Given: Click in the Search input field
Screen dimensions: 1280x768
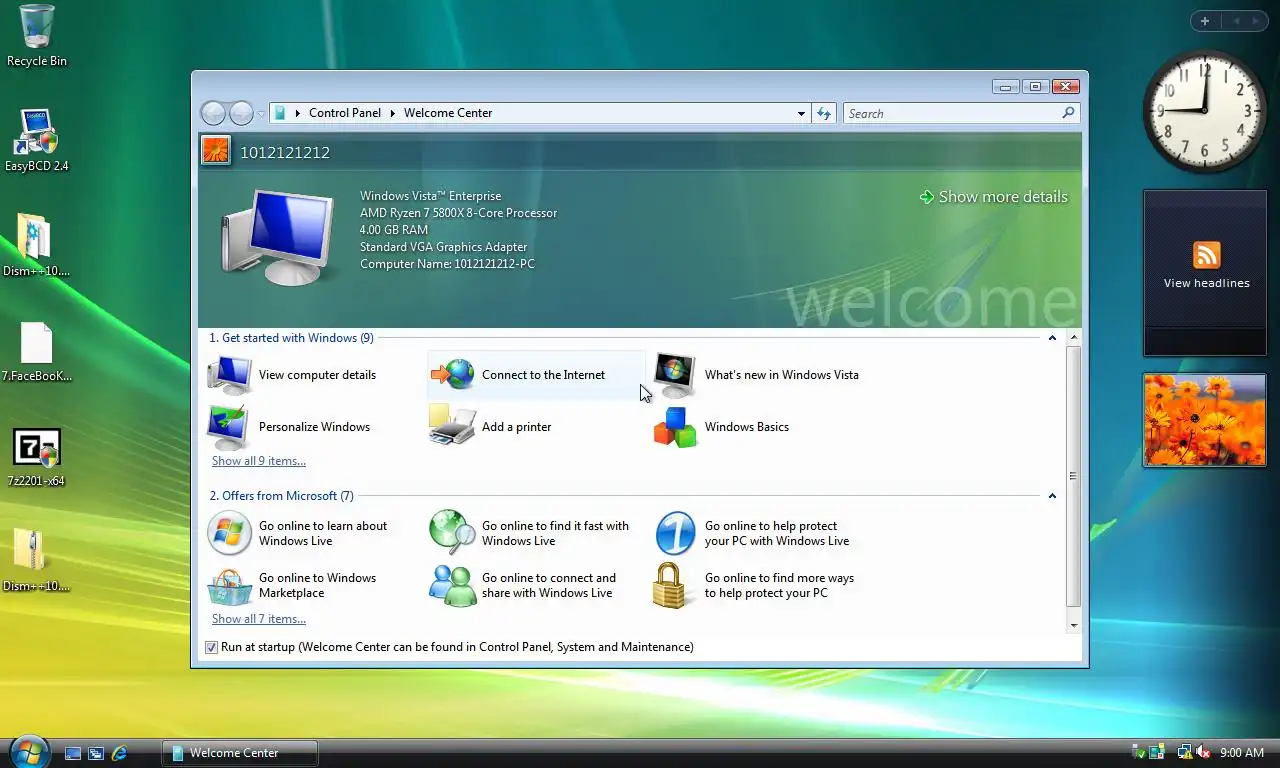Looking at the screenshot, I should pyautogui.click(x=952, y=113).
